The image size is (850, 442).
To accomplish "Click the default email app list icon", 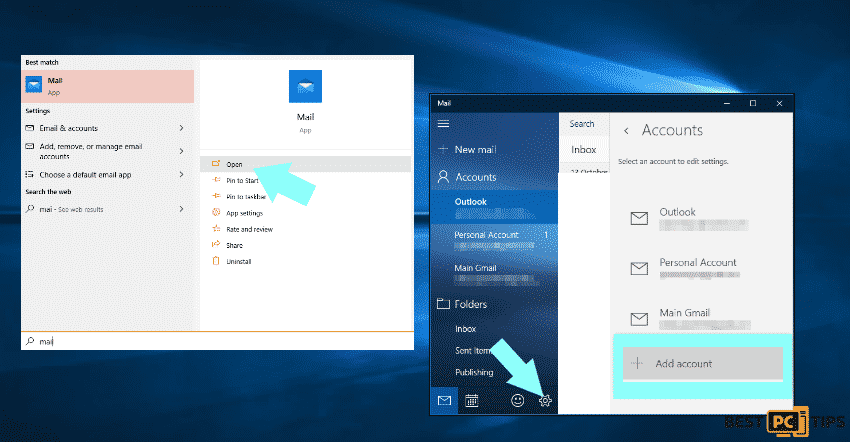I will click(30, 174).
